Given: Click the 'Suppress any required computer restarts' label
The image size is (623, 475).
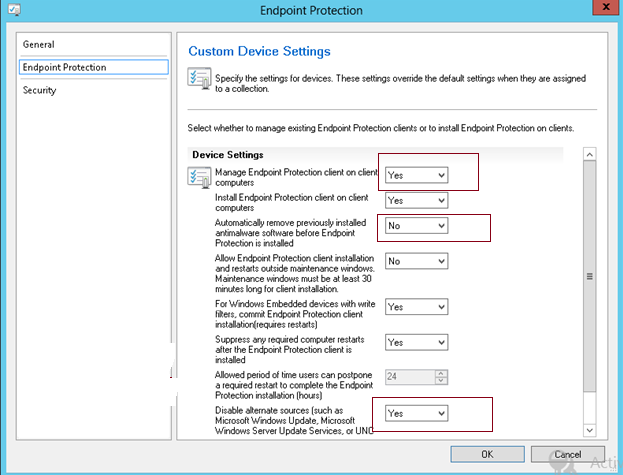Looking at the screenshot, I should (x=290, y=349).
